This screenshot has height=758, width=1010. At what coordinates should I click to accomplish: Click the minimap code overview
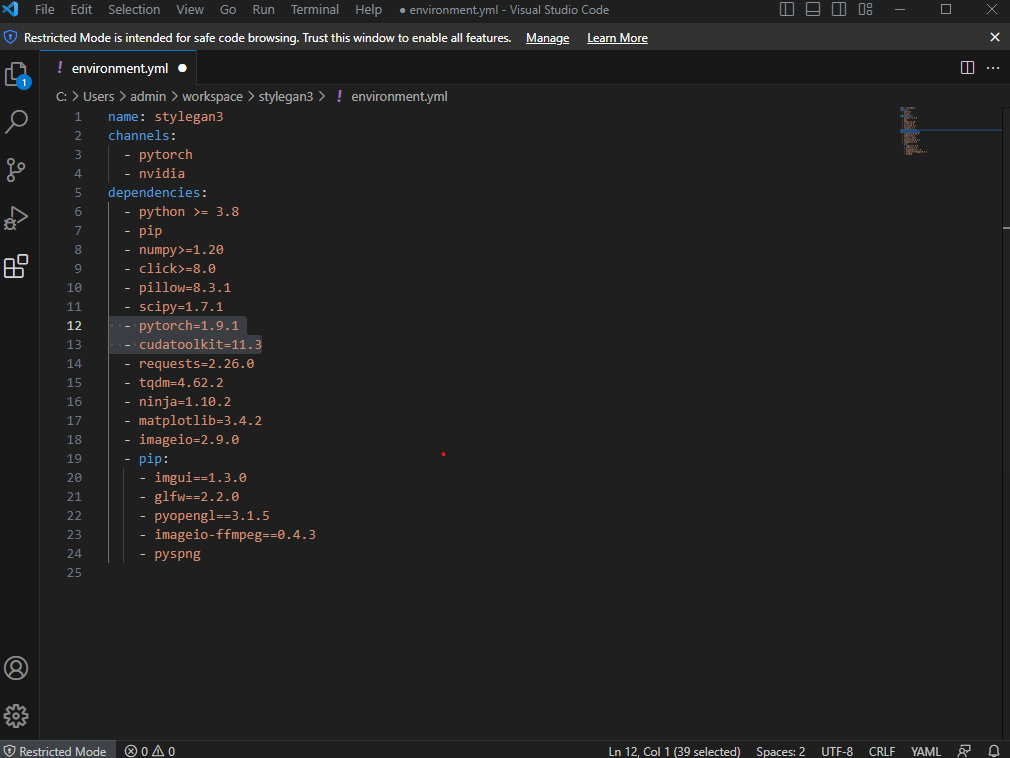913,131
